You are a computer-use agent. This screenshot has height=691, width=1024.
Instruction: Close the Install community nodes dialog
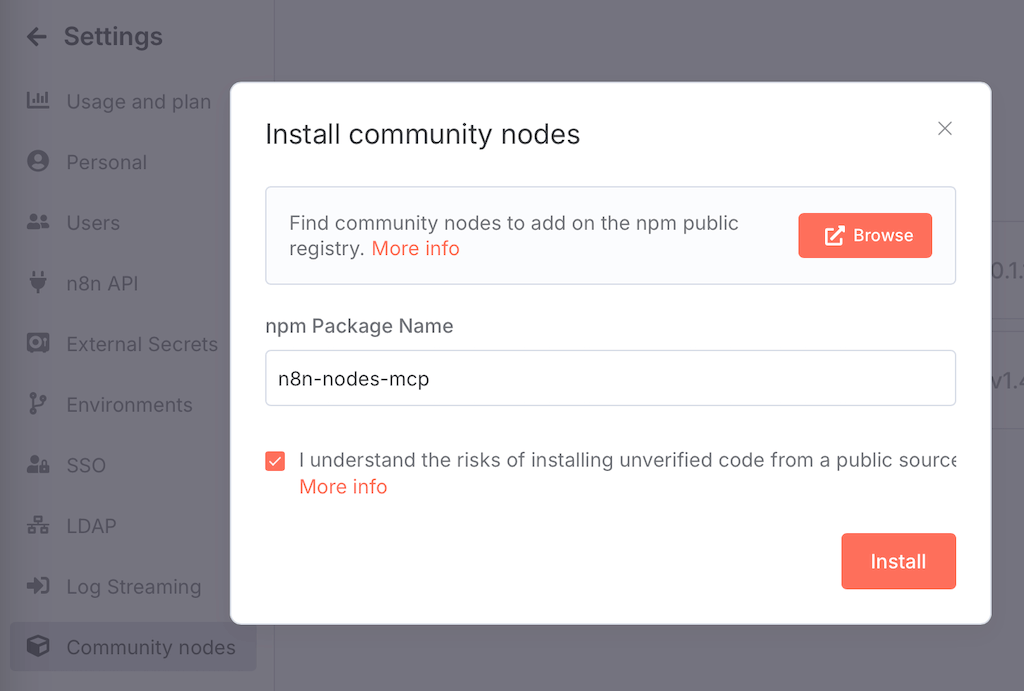[x=944, y=129]
